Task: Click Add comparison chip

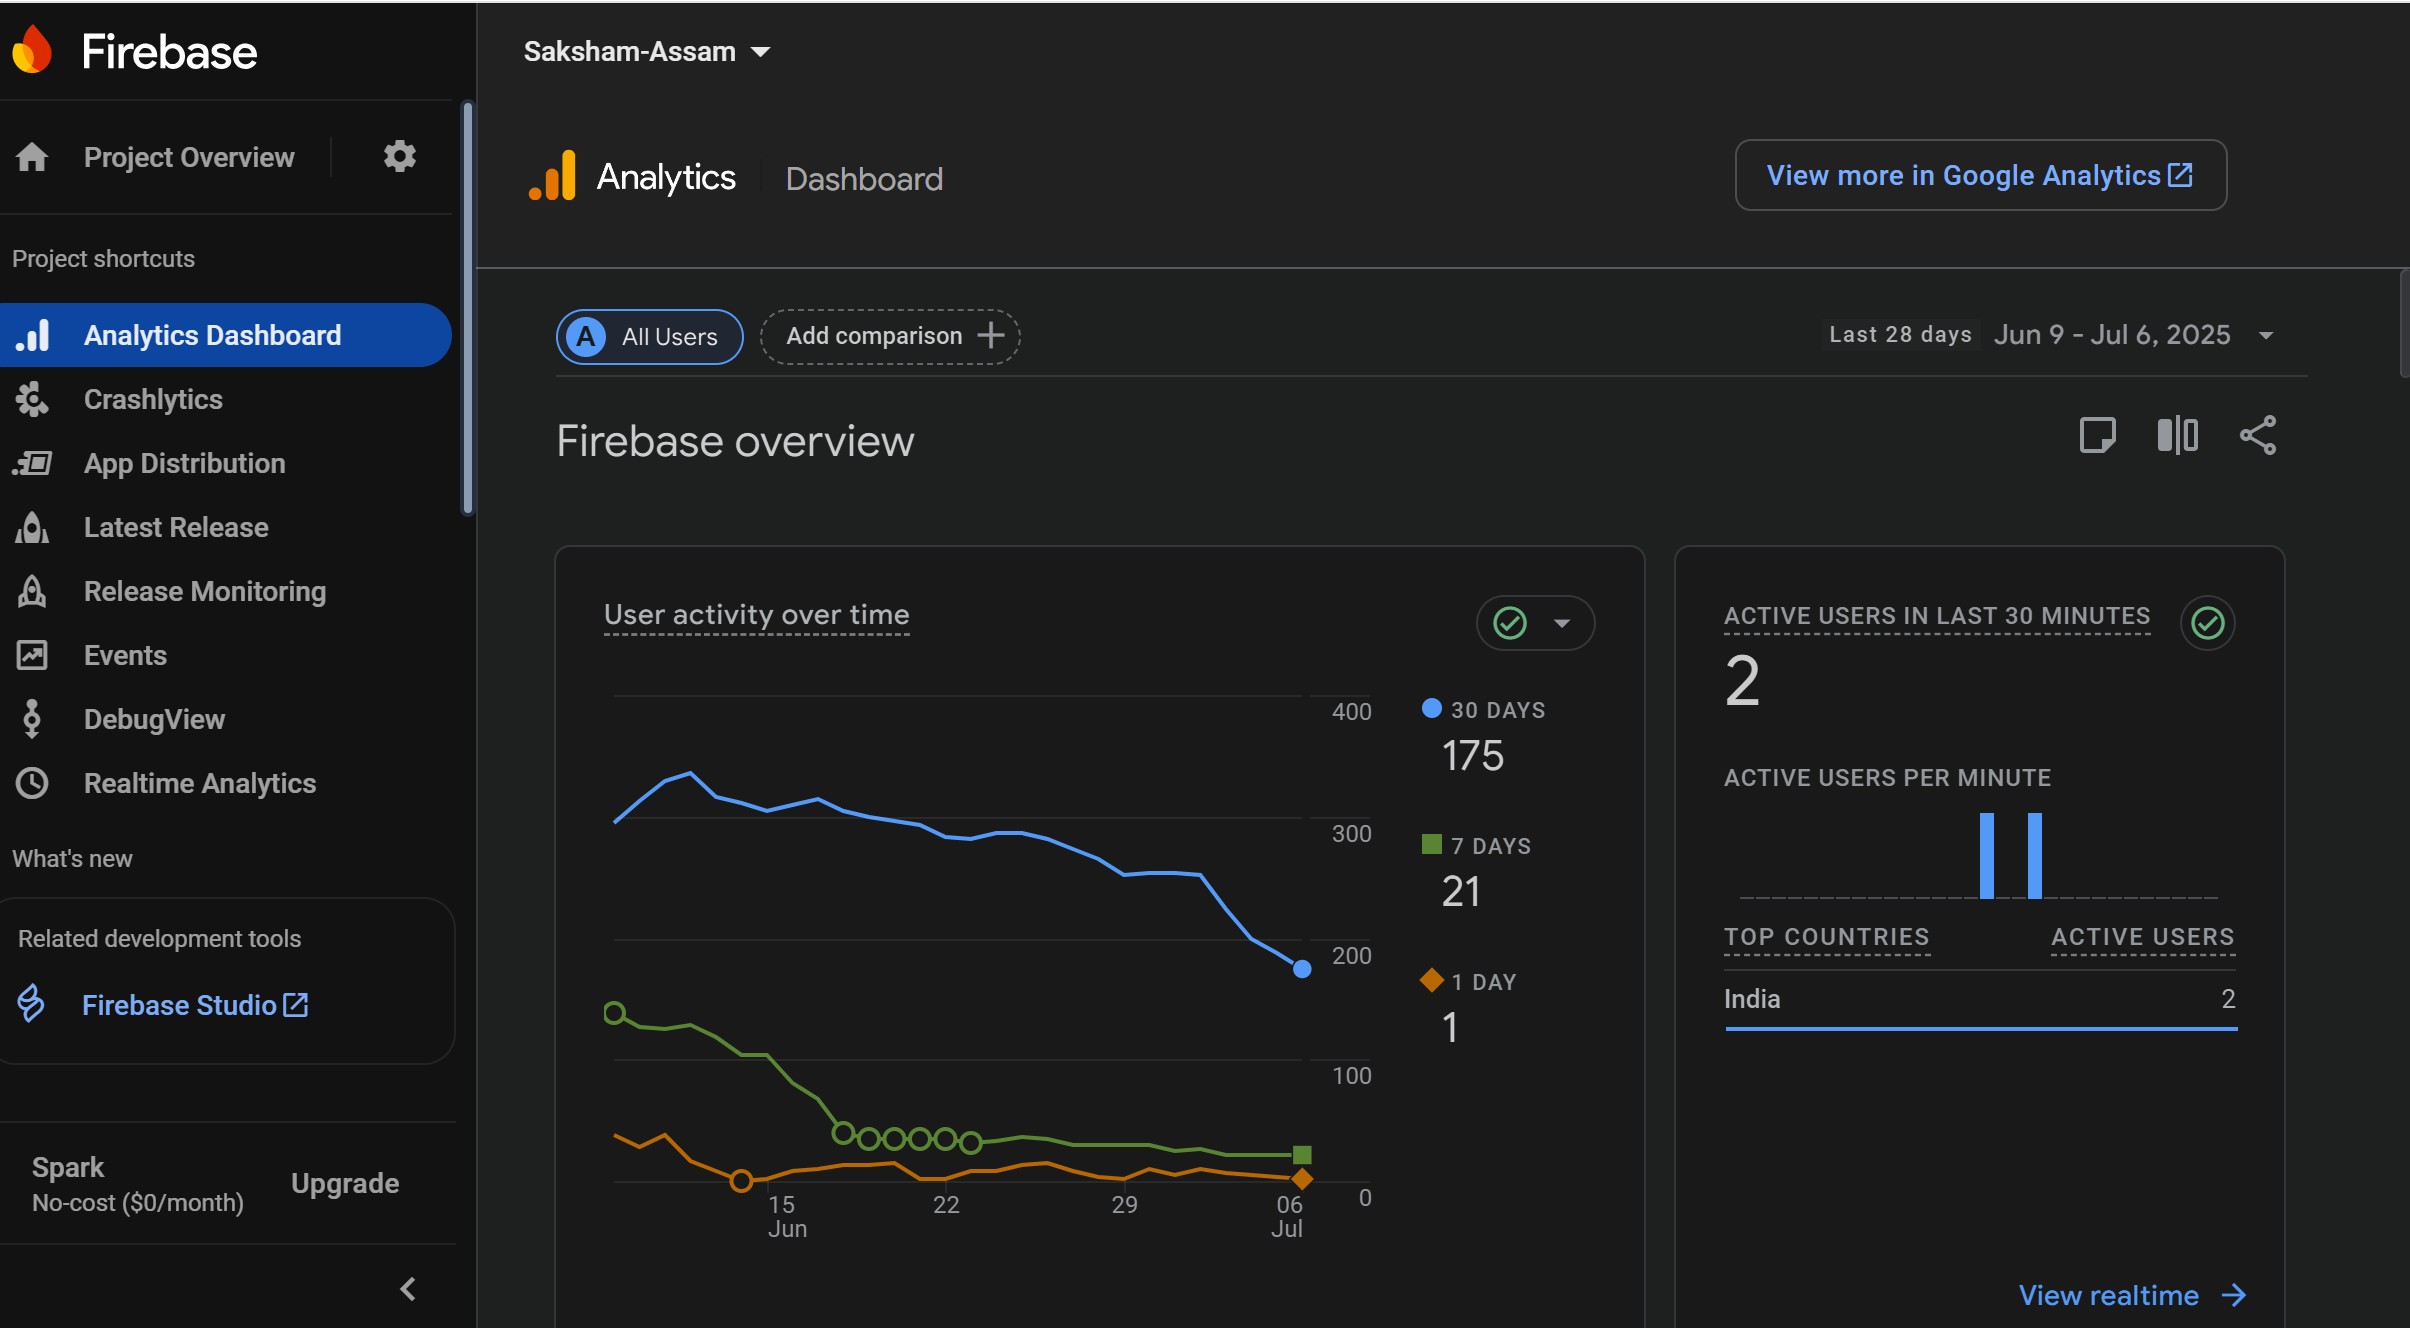Action: (x=890, y=336)
